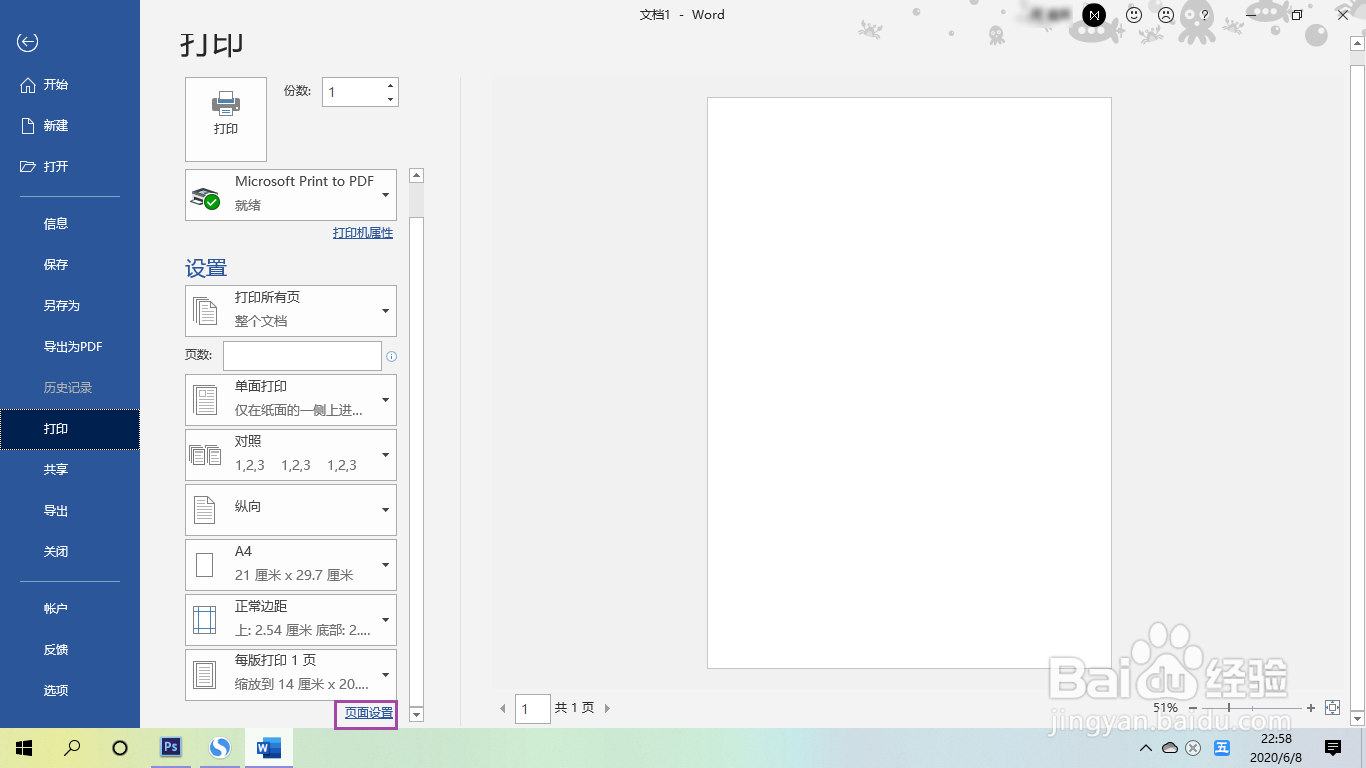The width and height of the screenshot is (1366, 768).
Task: Expand the 纵向 orientation dropdown
Action: pyautogui.click(x=291, y=510)
